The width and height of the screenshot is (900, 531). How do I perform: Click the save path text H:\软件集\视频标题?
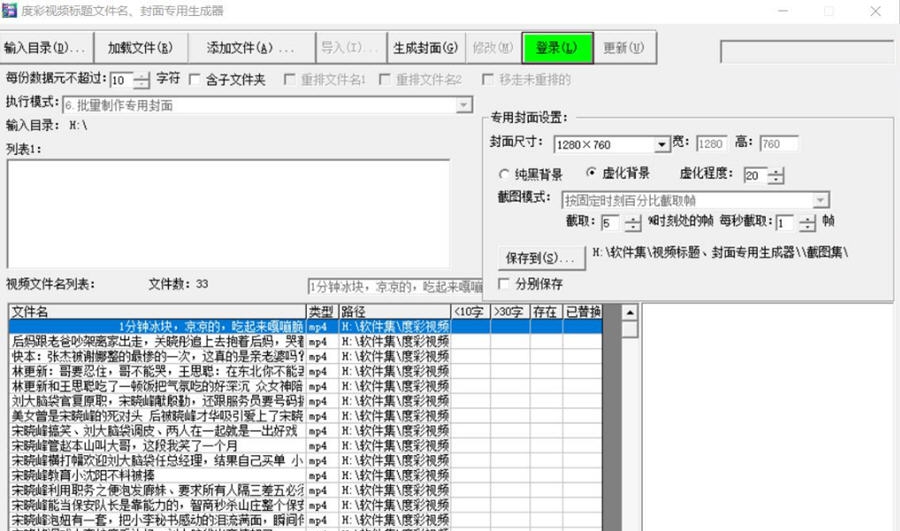coord(720,253)
